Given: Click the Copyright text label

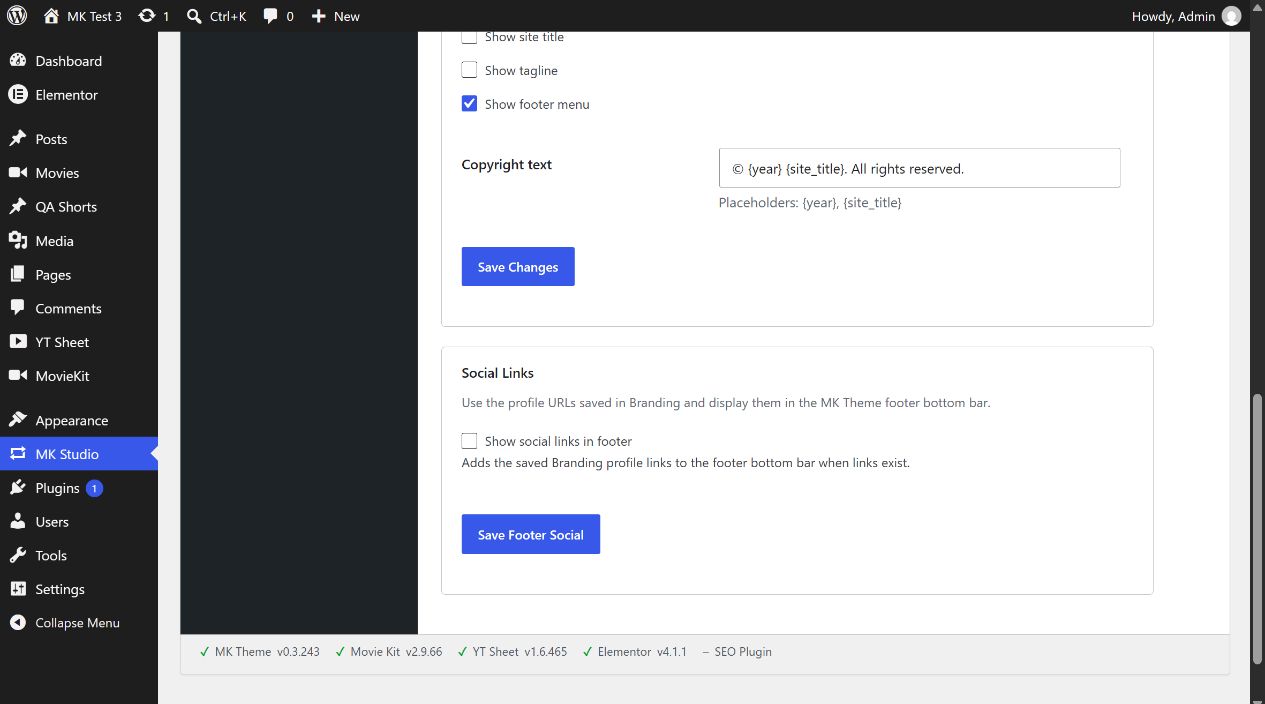Looking at the screenshot, I should click(507, 165).
